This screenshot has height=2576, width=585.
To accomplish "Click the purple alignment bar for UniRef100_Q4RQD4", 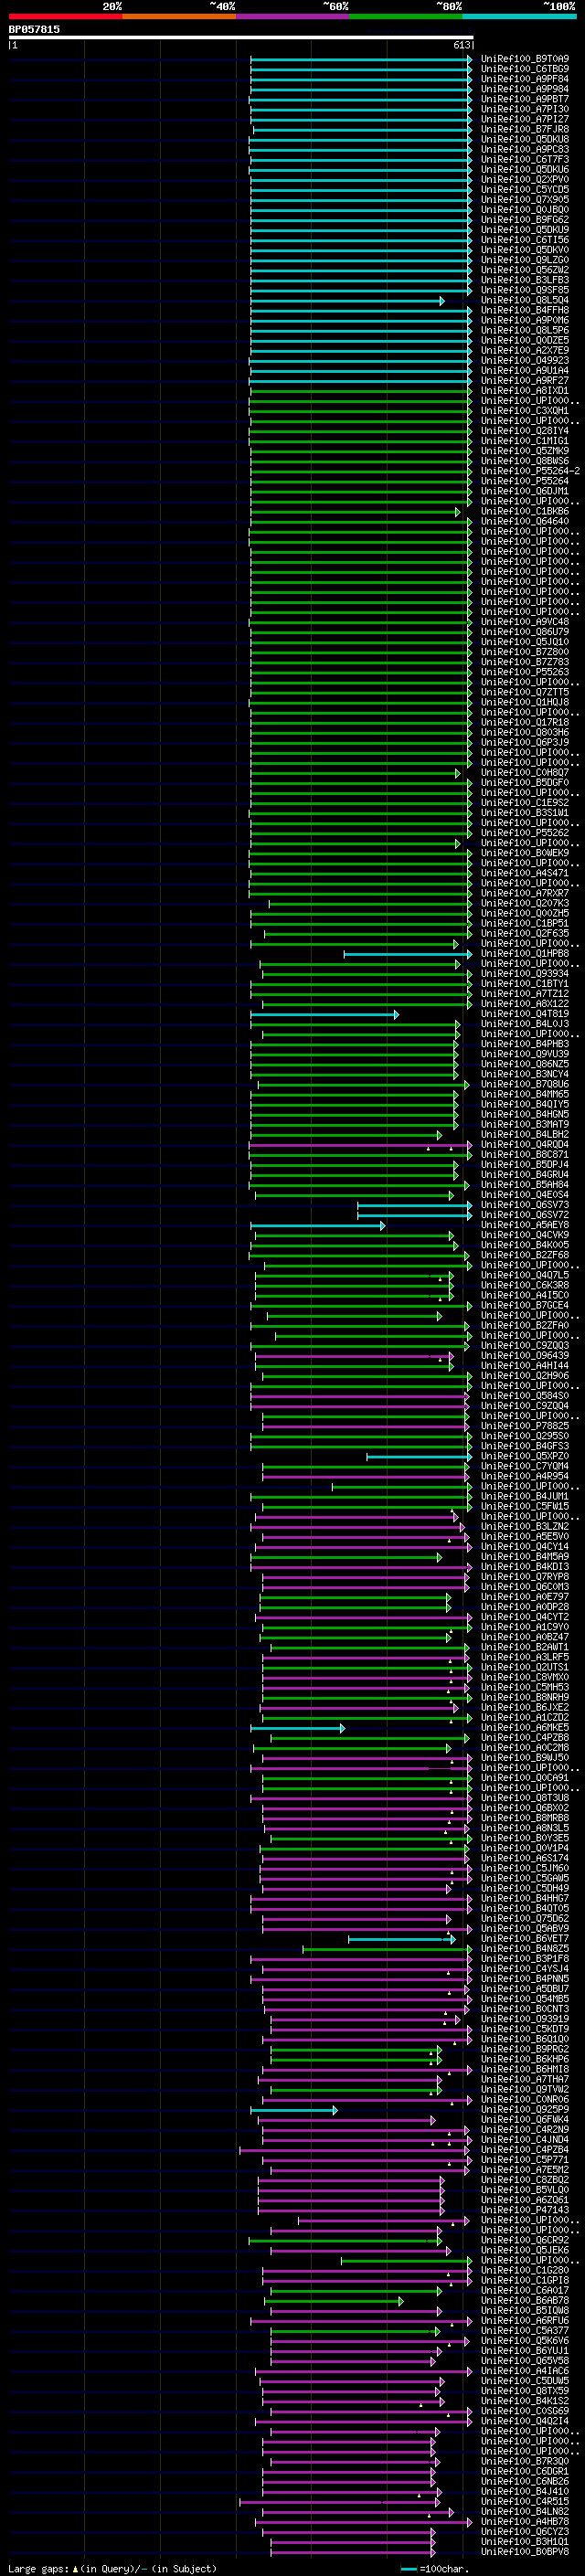I will coord(361,1145).
